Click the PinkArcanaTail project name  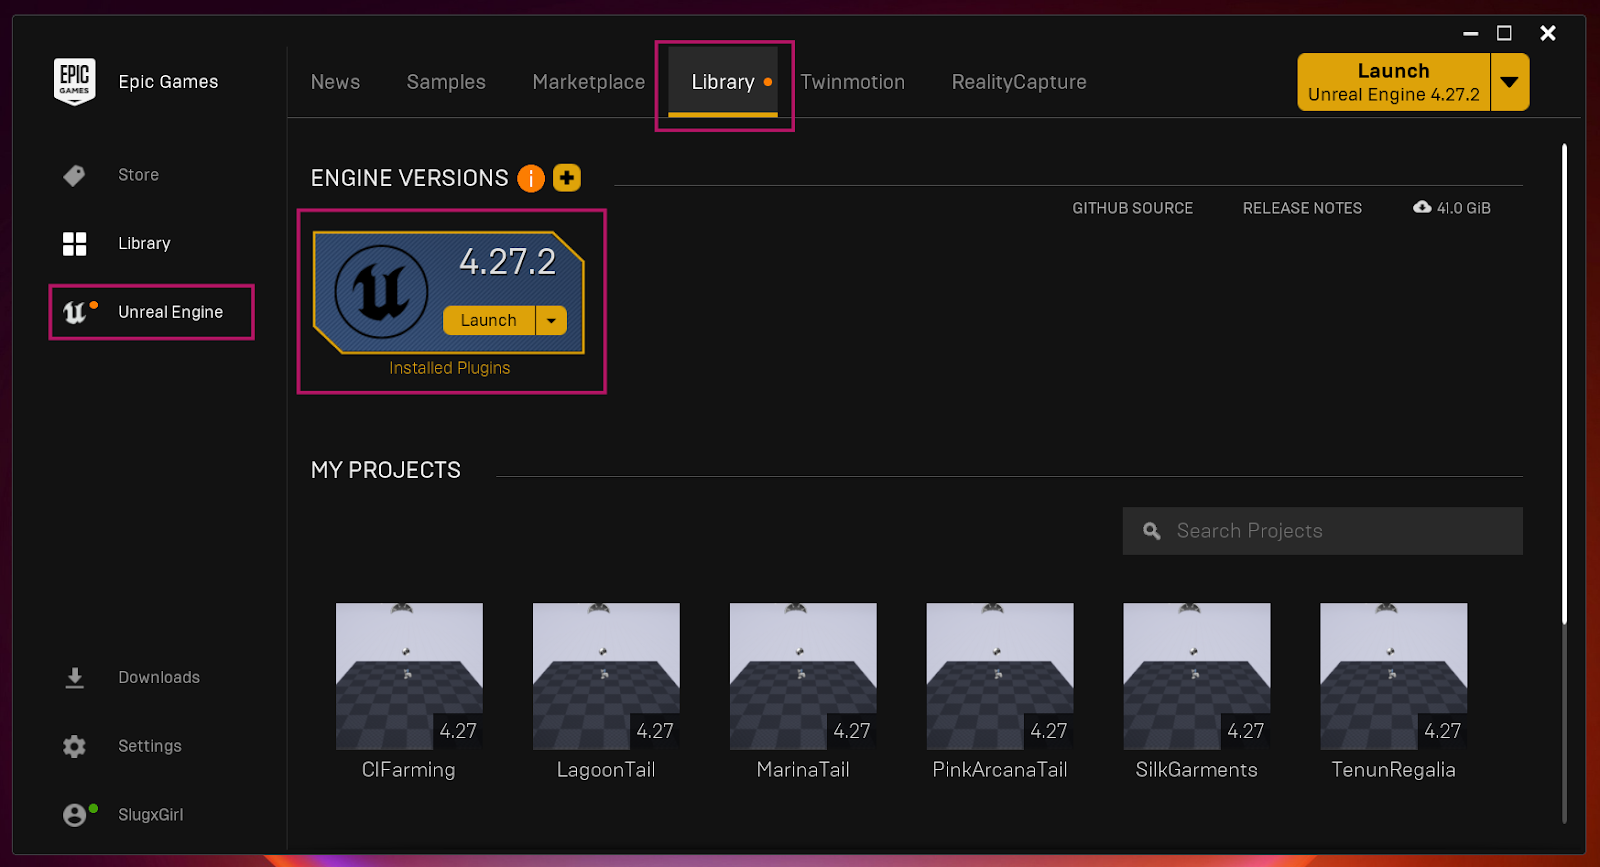tap(1000, 770)
